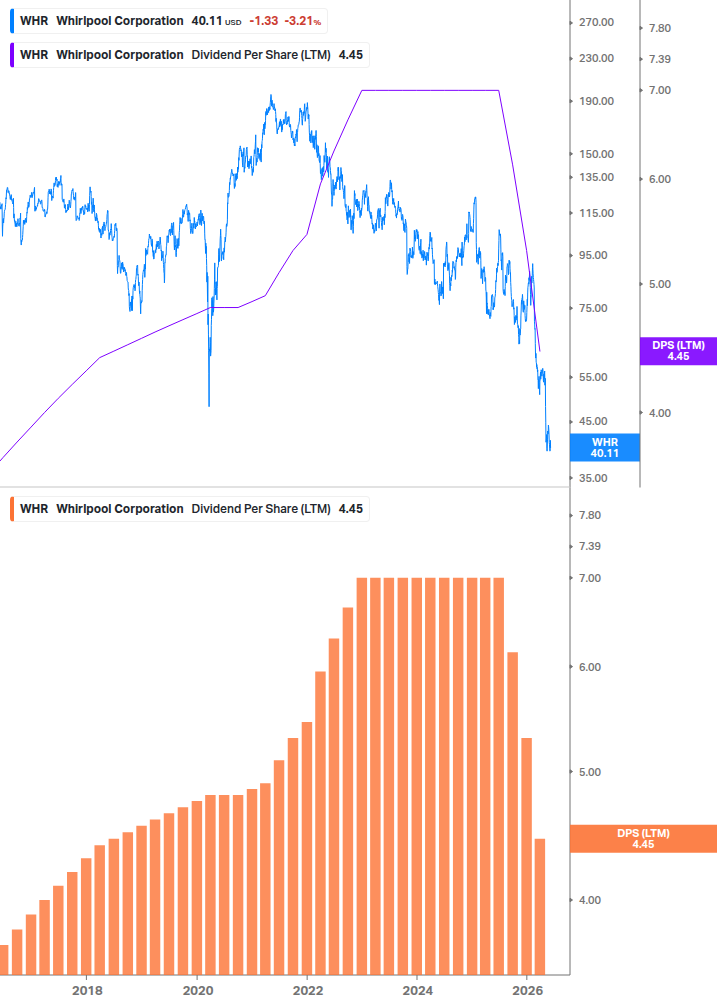Click the purple Dividend Per Share legend

pyautogui.click(x=190, y=55)
